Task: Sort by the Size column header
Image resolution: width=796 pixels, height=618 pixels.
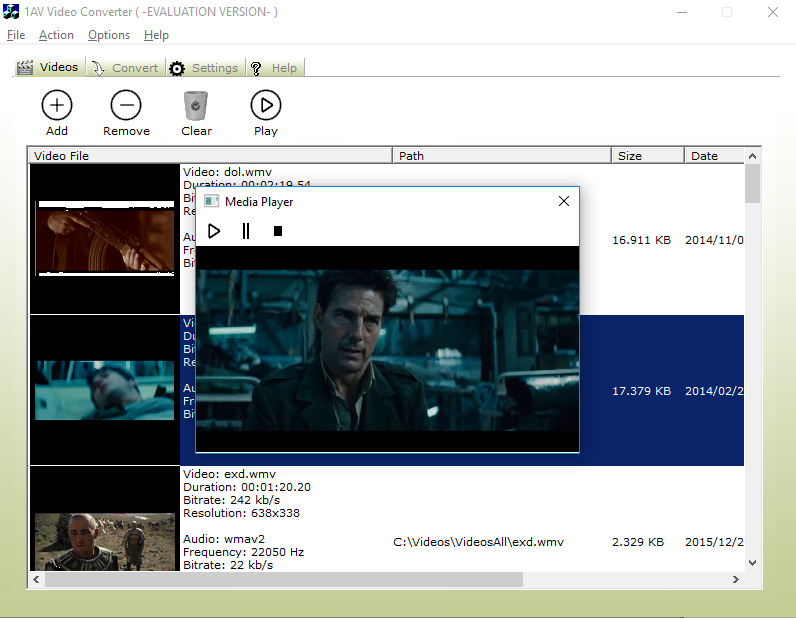Action: coord(648,156)
